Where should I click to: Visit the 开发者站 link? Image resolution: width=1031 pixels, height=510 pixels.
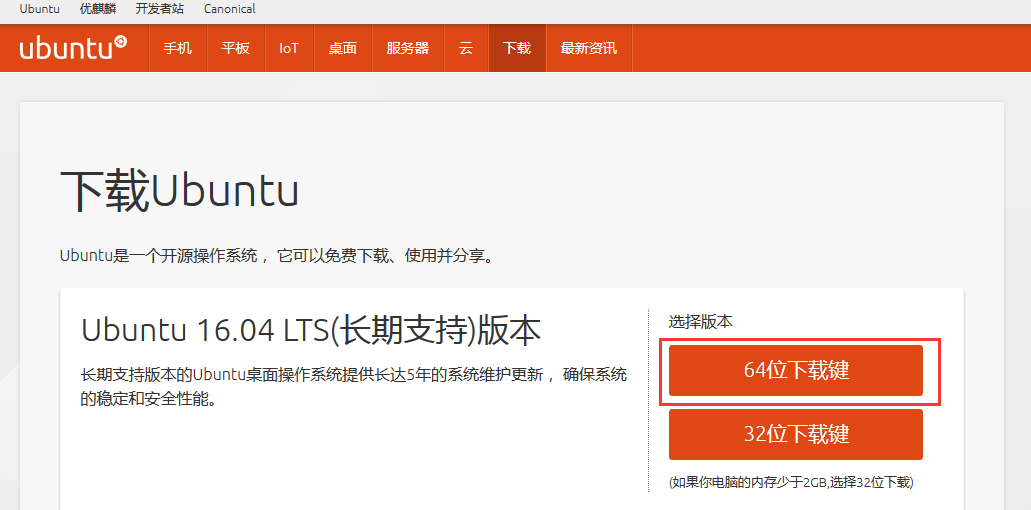160,9
